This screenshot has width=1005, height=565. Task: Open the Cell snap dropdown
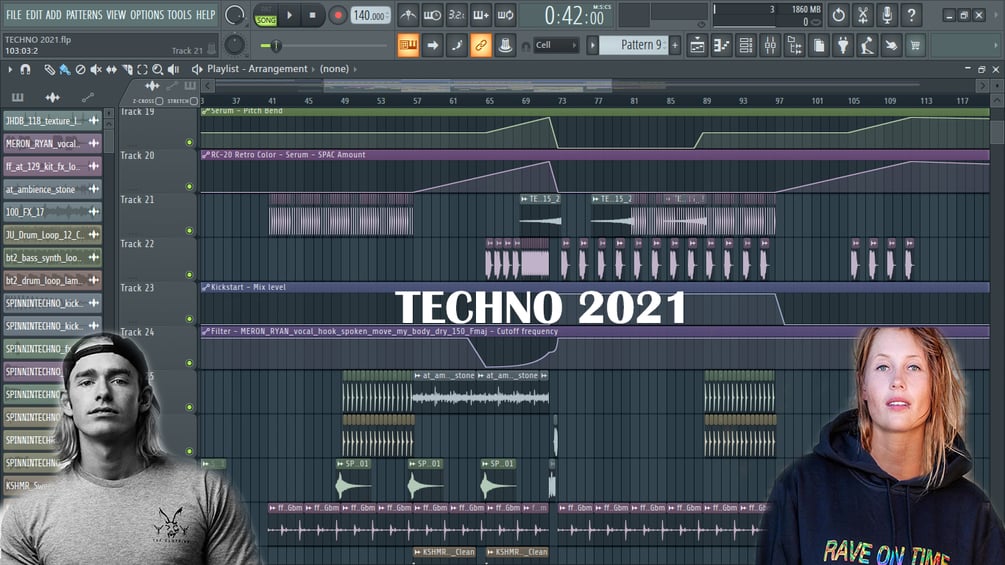(x=556, y=45)
